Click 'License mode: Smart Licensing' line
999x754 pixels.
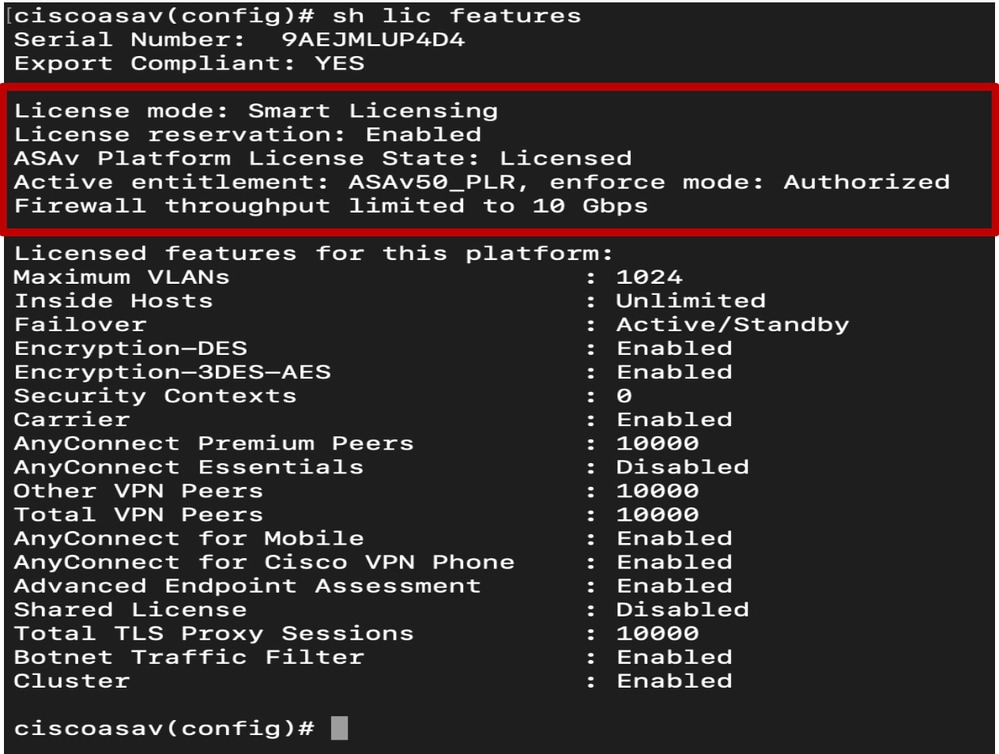(256, 111)
